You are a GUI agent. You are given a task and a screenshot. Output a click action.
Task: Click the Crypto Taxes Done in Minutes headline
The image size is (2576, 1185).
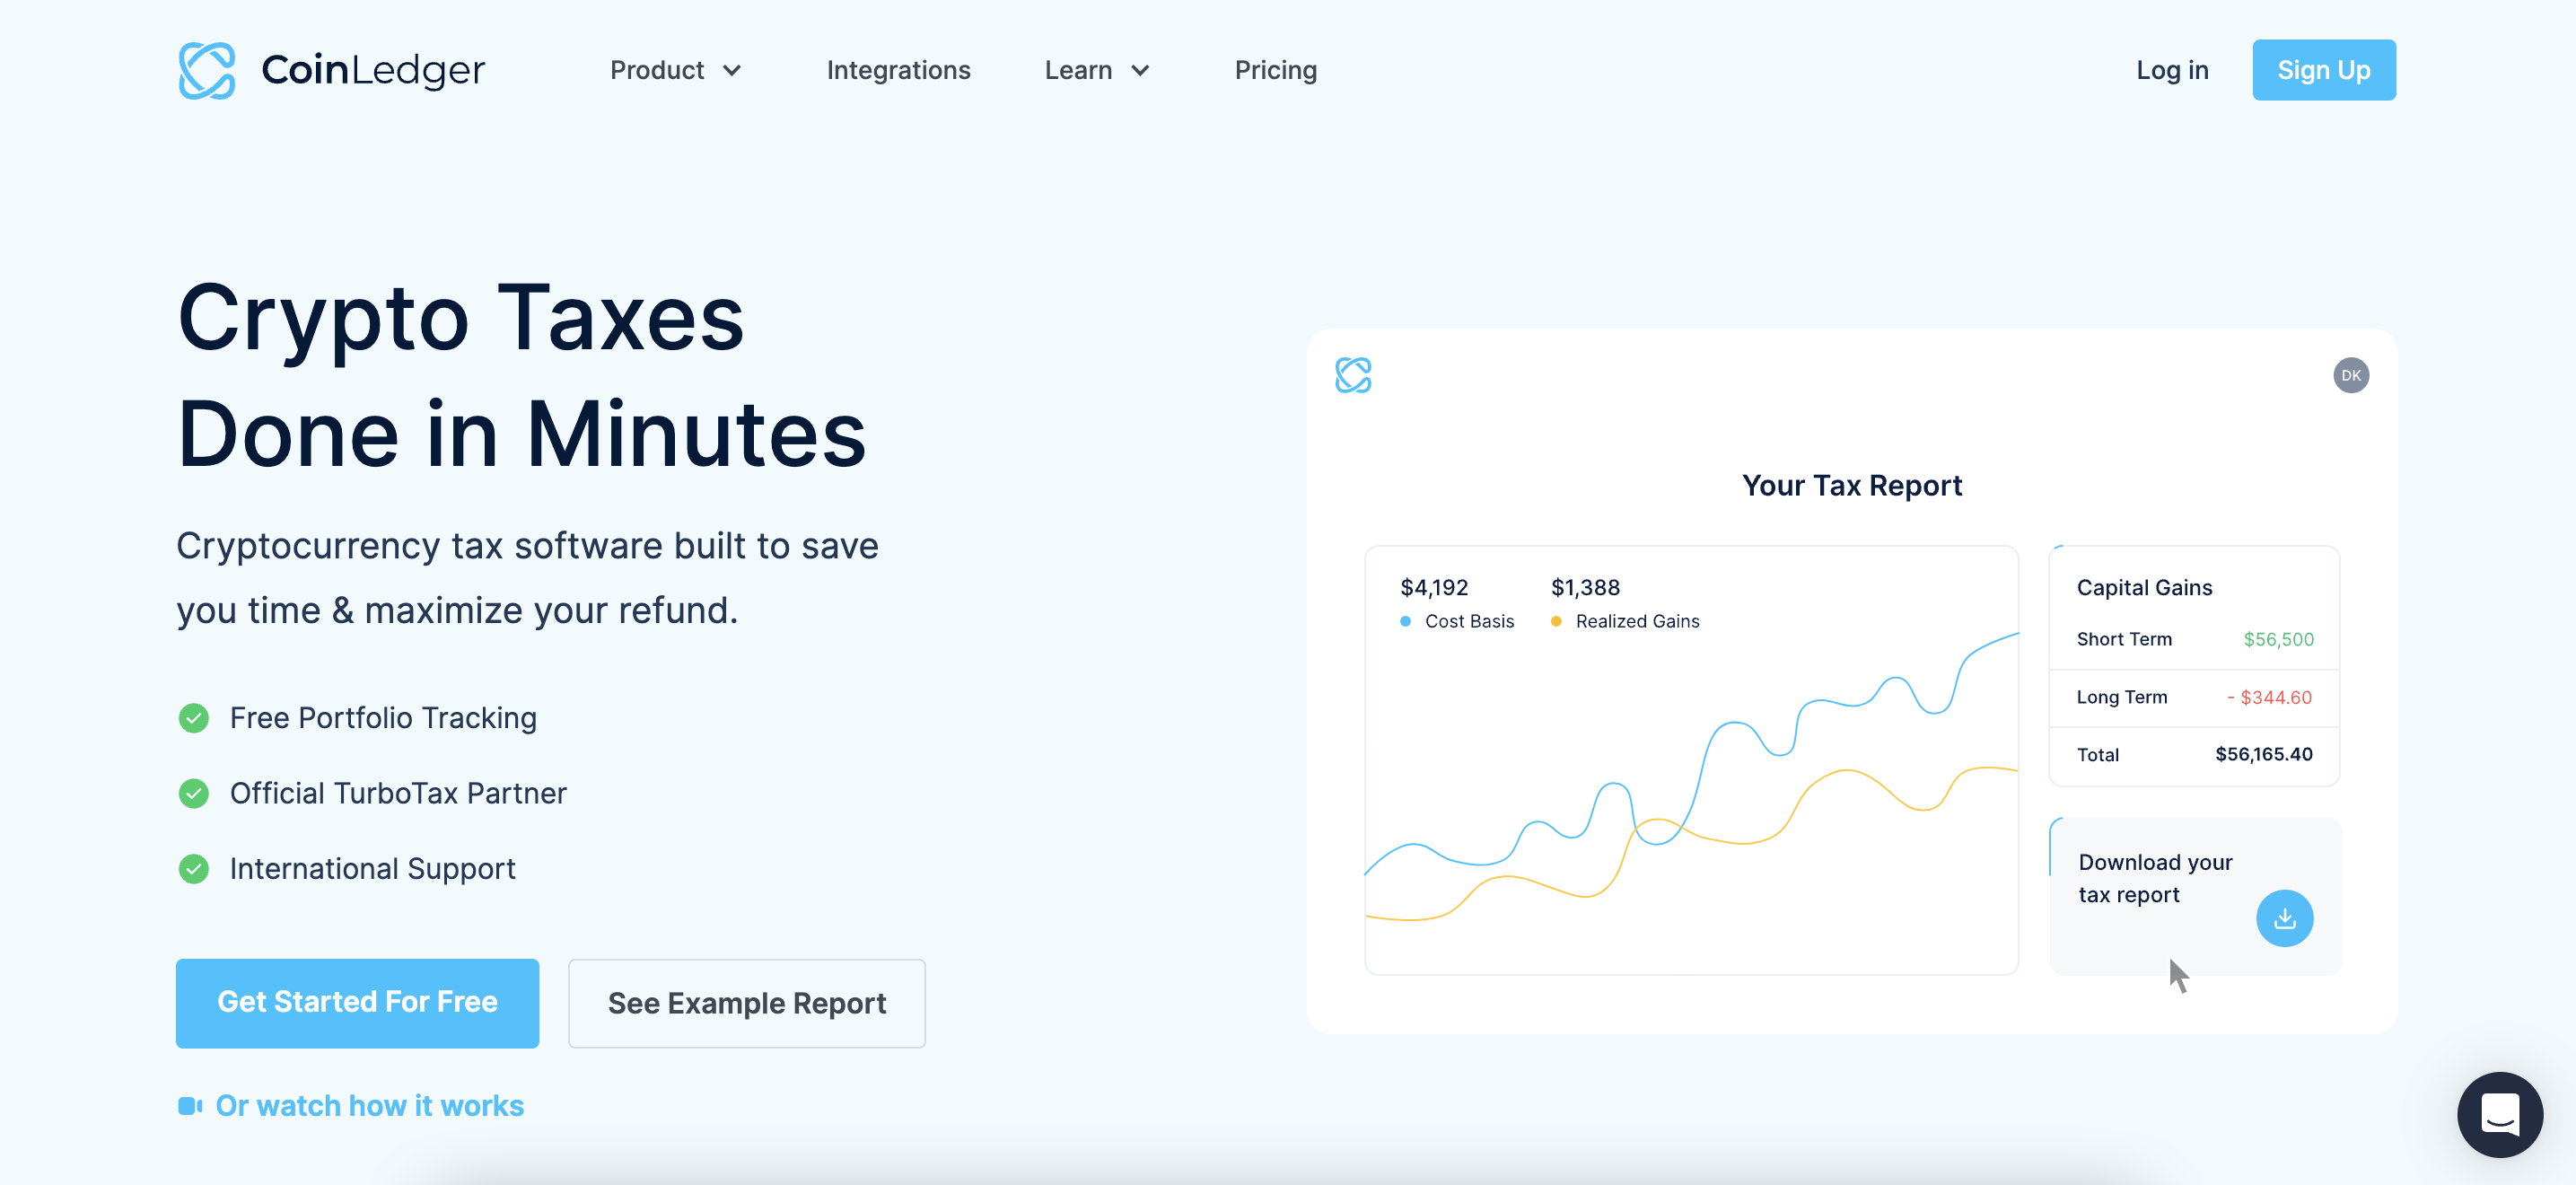pos(521,375)
